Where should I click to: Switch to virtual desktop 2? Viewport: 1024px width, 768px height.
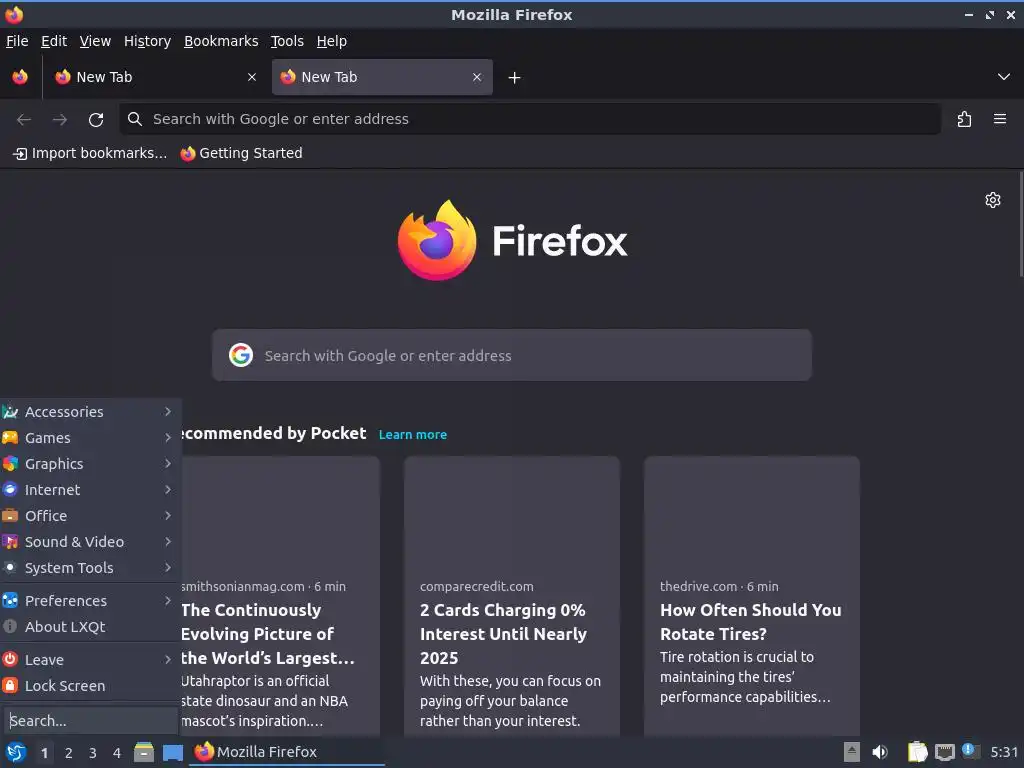pyautogui.click(x=69, y=753)
